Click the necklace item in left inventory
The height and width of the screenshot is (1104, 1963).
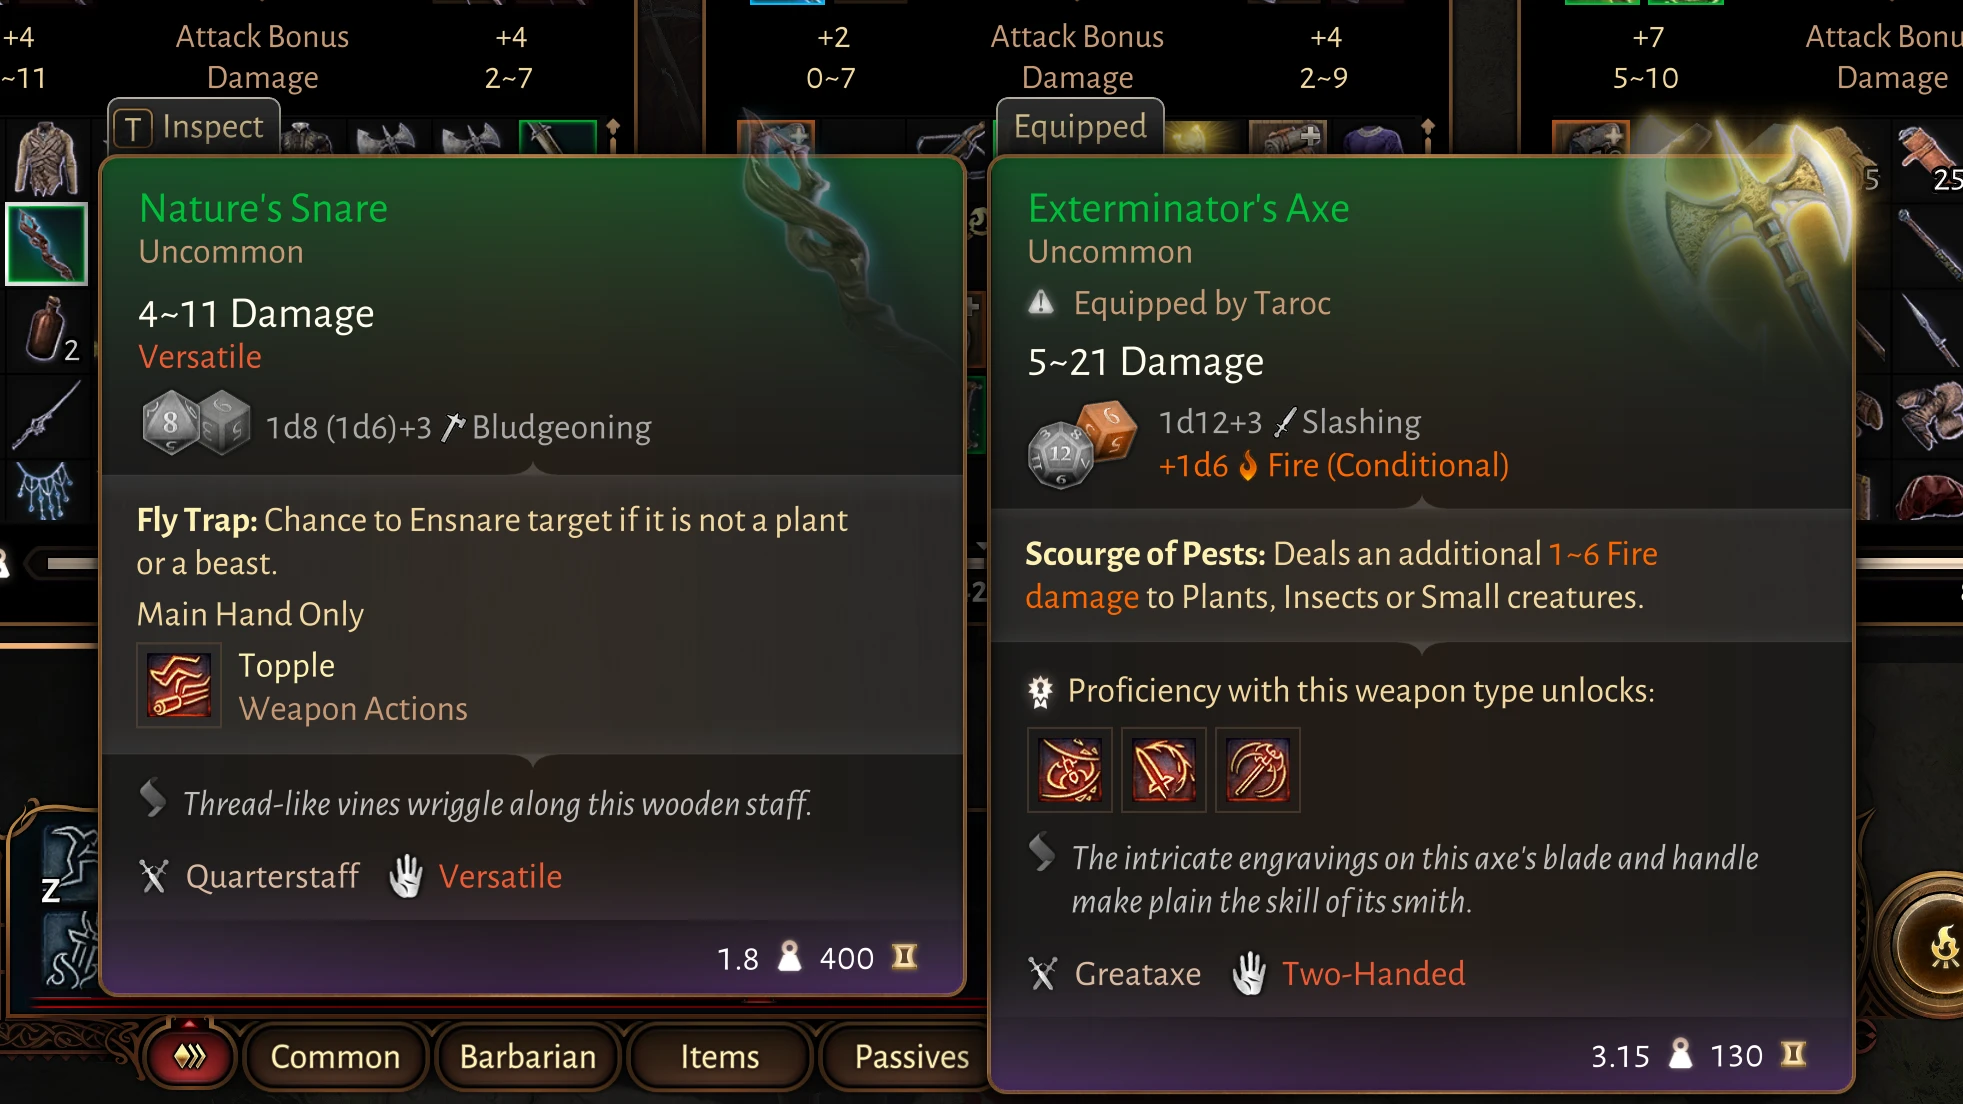[x=45, y=490]
